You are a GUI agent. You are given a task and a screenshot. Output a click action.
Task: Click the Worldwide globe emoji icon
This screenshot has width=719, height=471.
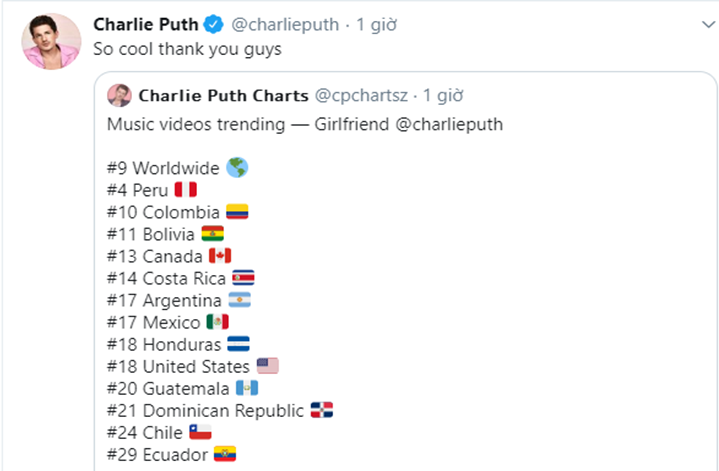(x=237, y=167)
